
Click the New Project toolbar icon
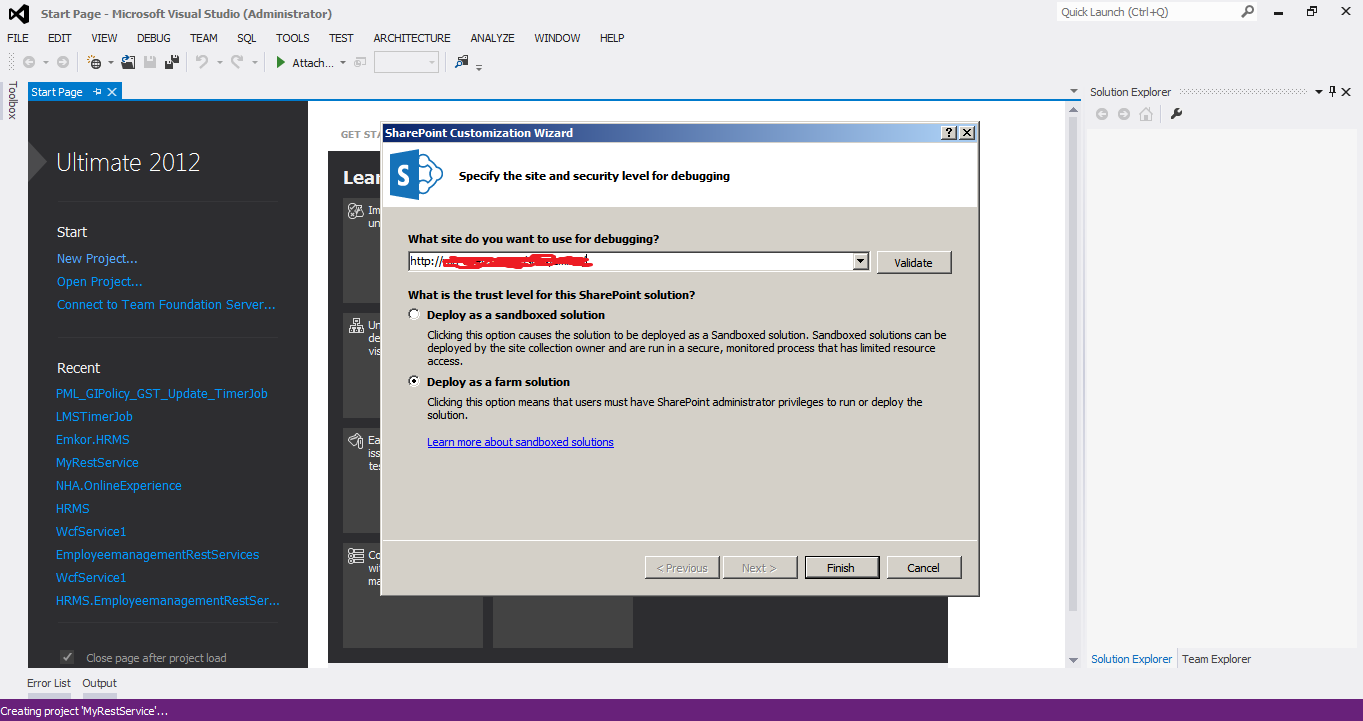94,62
